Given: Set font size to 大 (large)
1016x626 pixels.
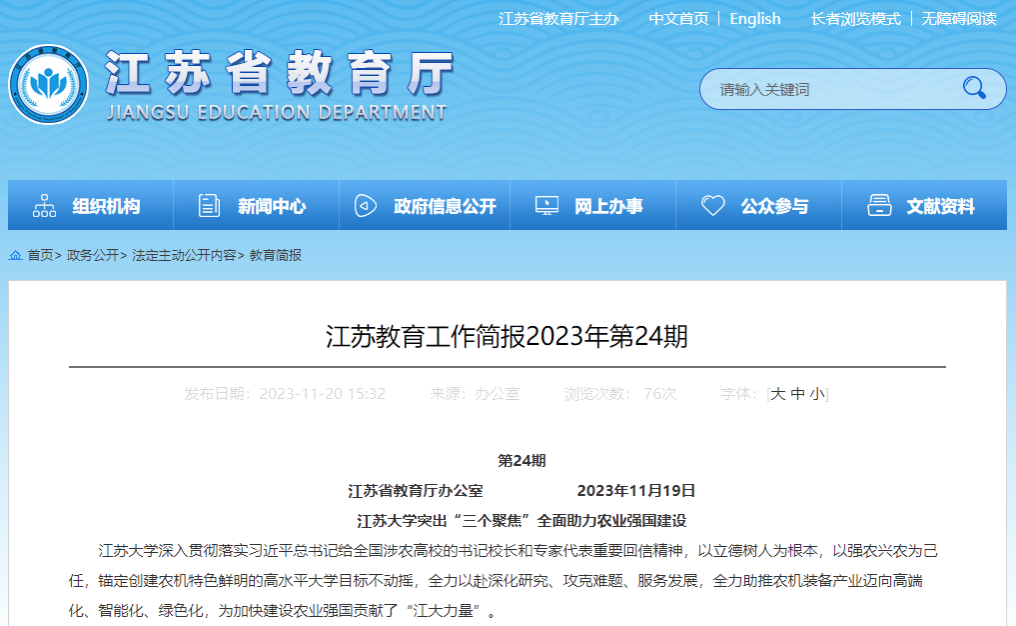Looking at the screenshot, I should click(x=778, y=394).
